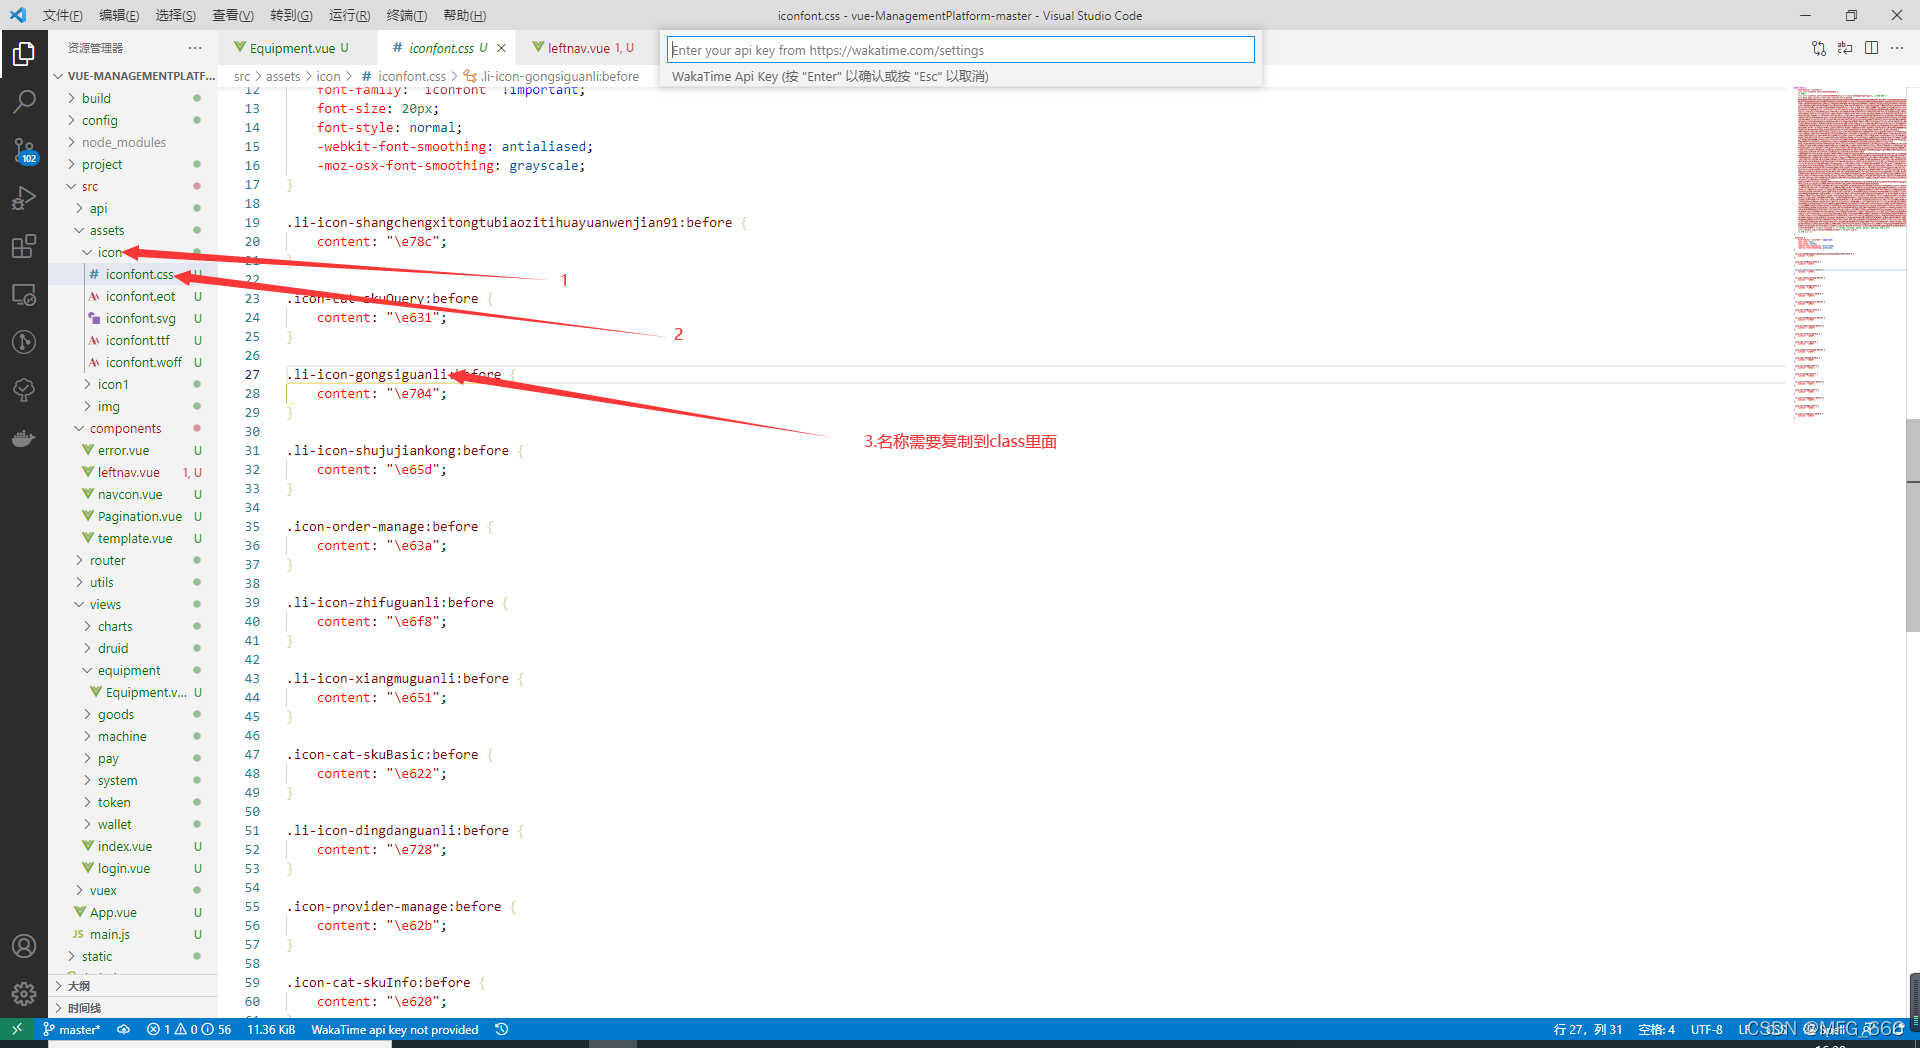Image resolution: width=1920 pixels, height=1048 pixels.
Task: Close the iconfont.css tab
Action: pyautogui.click(x=501, y=48)
